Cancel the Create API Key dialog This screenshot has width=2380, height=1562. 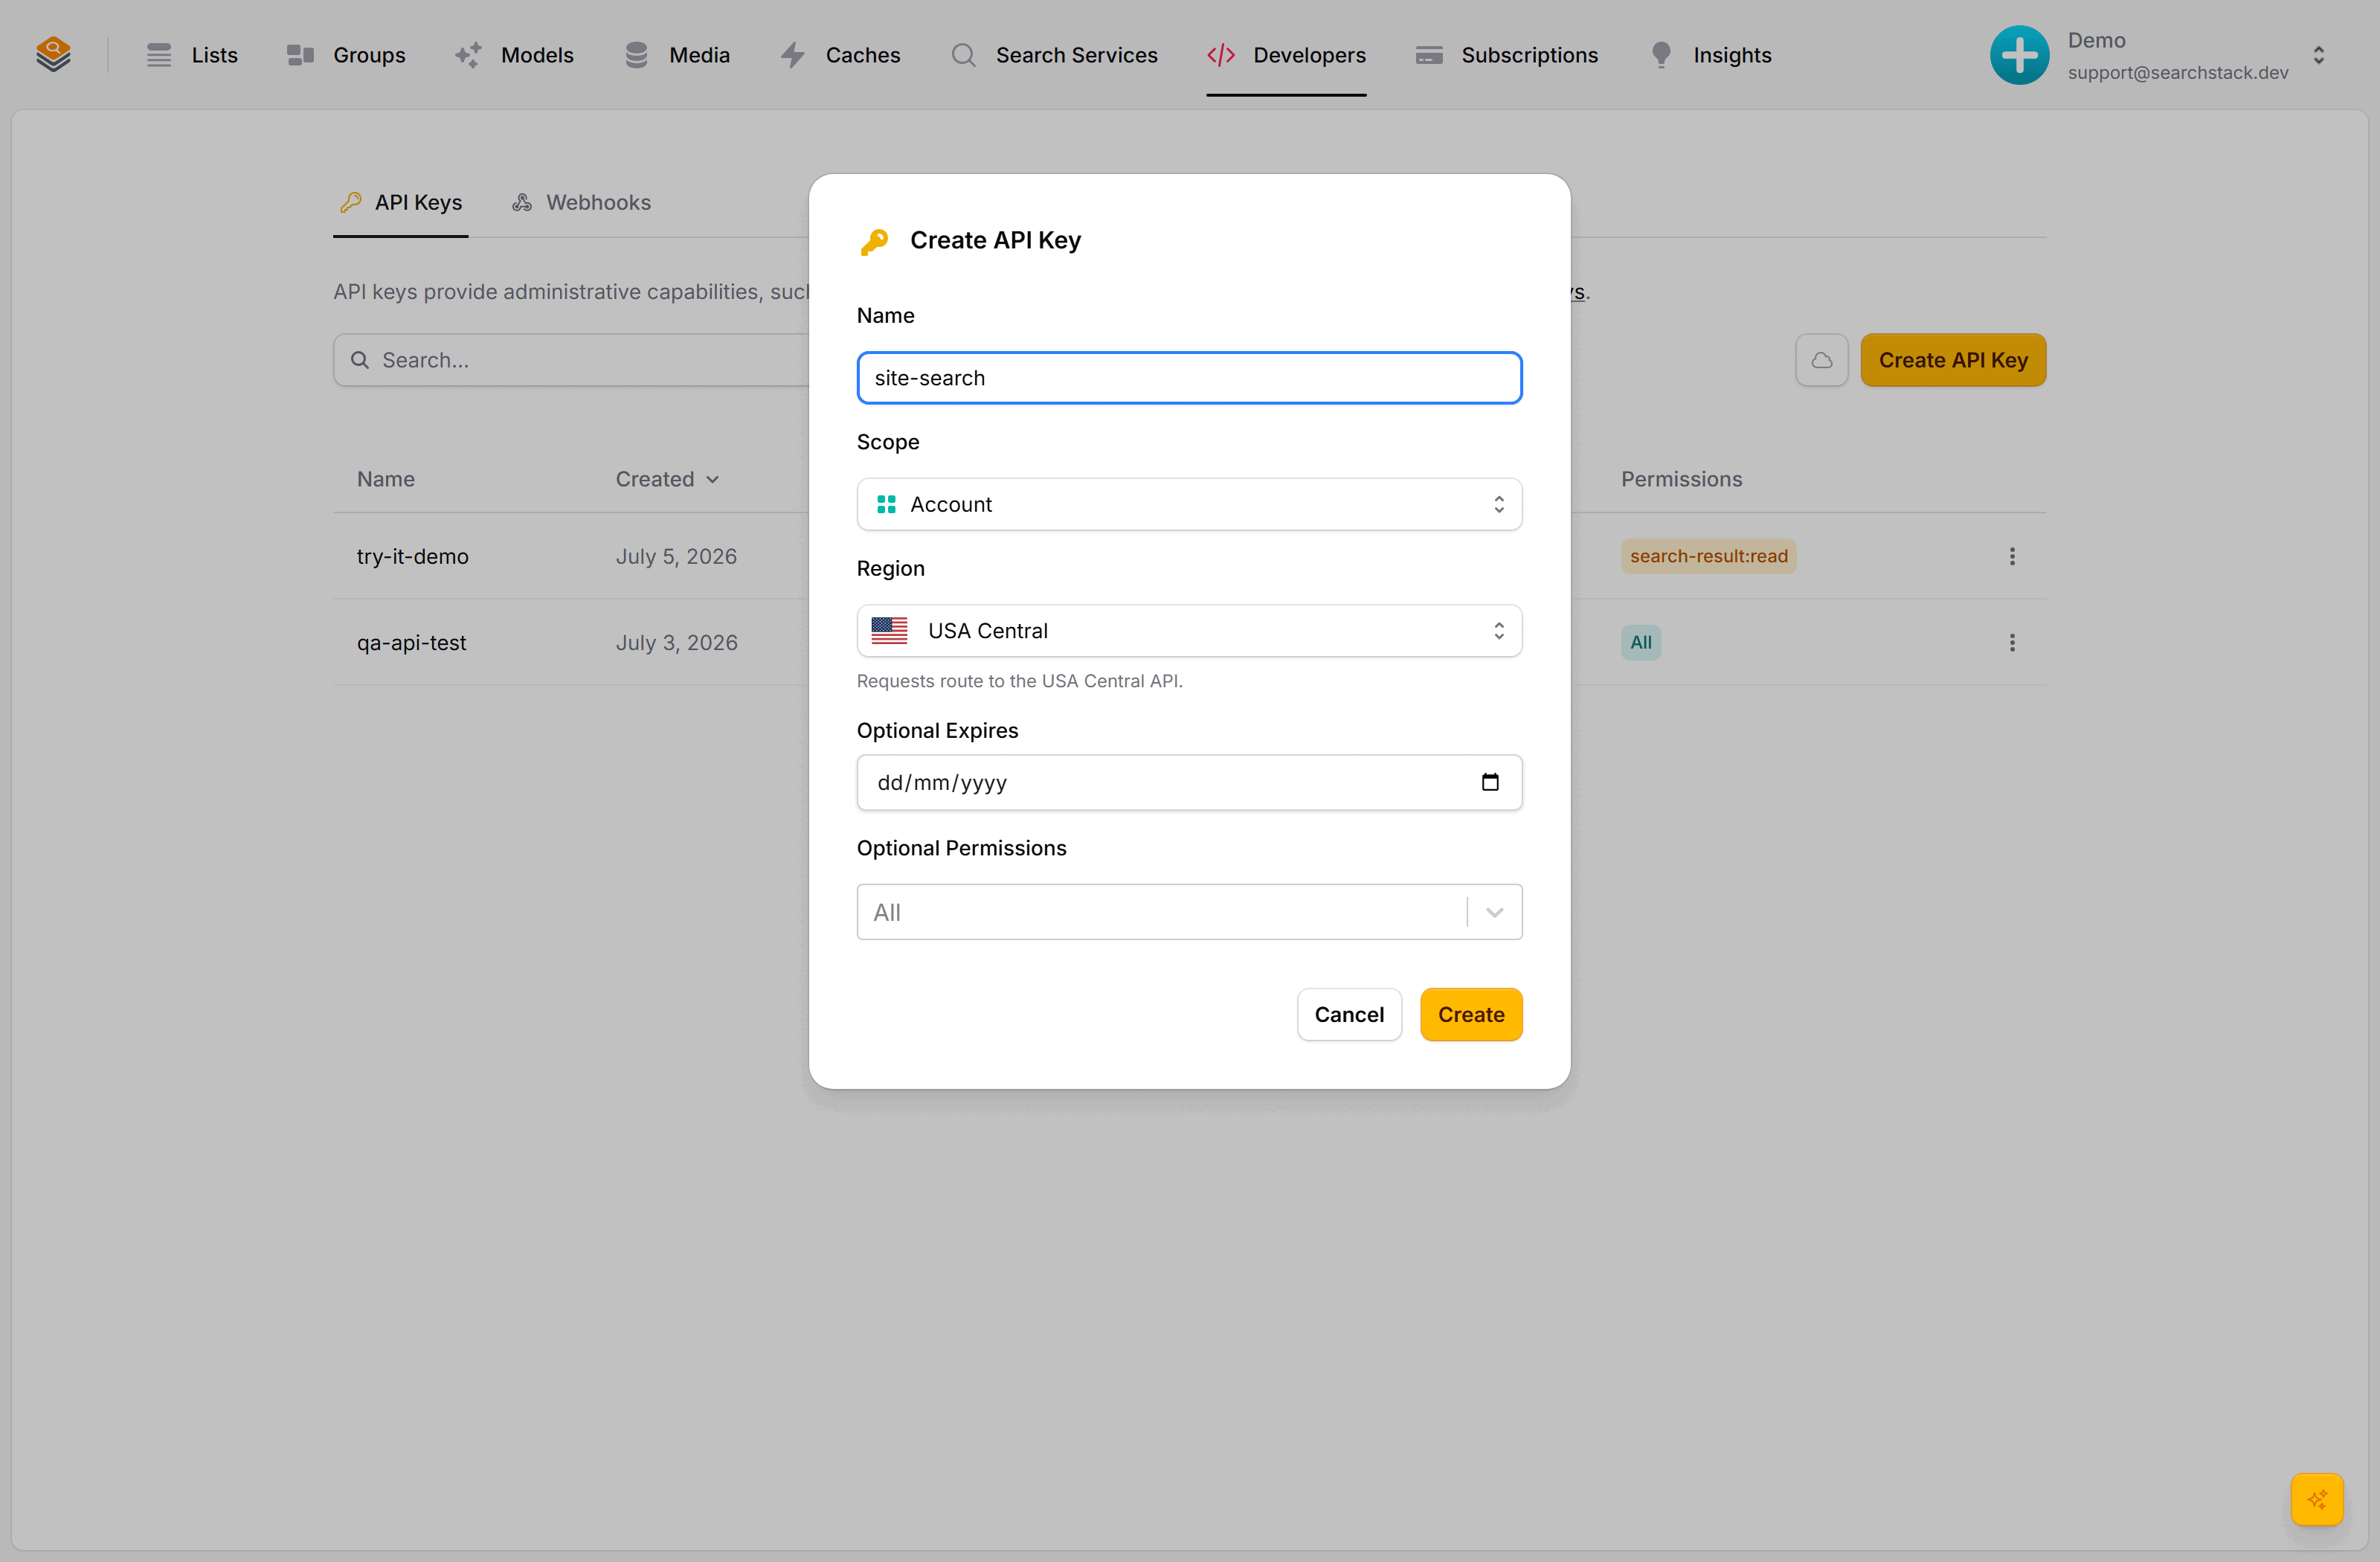click(1349, 1015)
